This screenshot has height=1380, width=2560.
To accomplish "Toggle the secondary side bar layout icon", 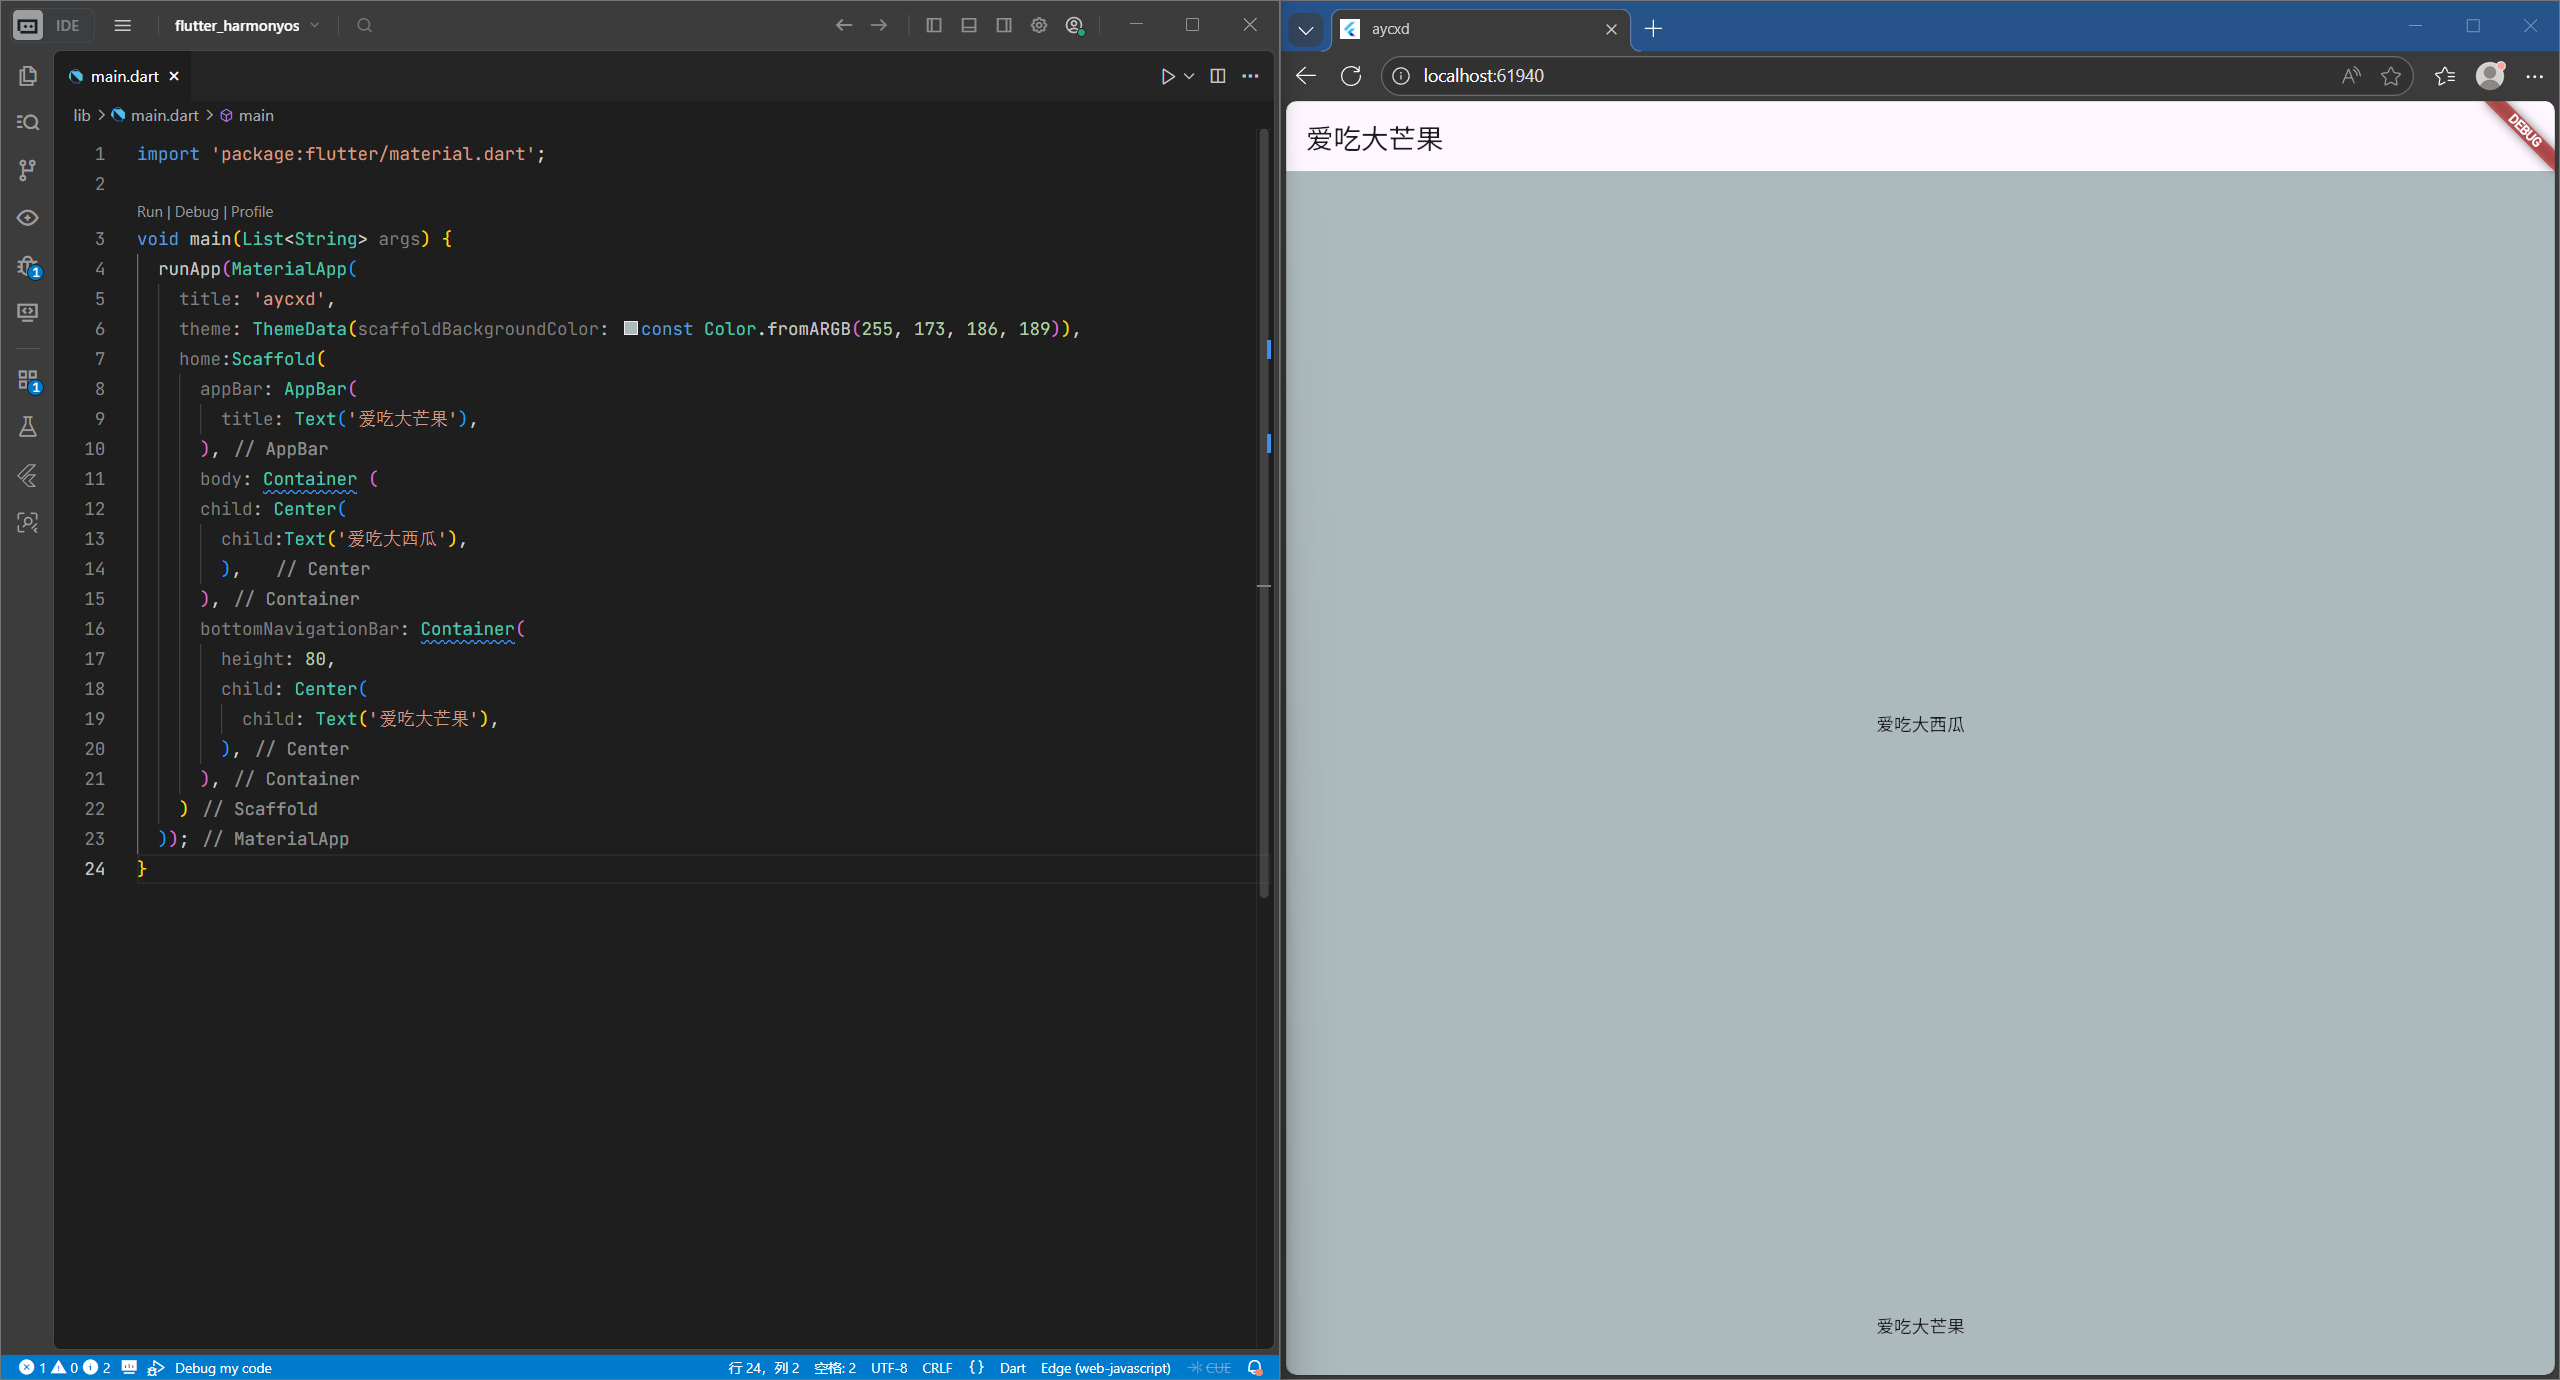I will pos(1004,25).
